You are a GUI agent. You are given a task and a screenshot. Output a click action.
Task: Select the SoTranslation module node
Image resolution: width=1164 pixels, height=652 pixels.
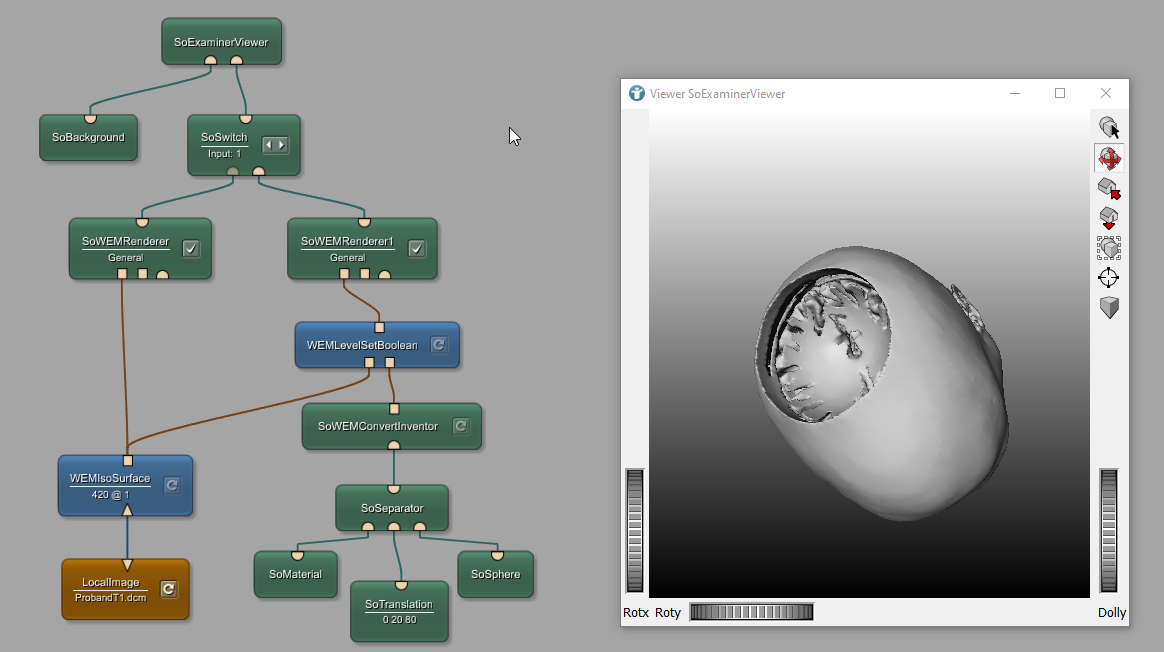[x=399, y=611]
